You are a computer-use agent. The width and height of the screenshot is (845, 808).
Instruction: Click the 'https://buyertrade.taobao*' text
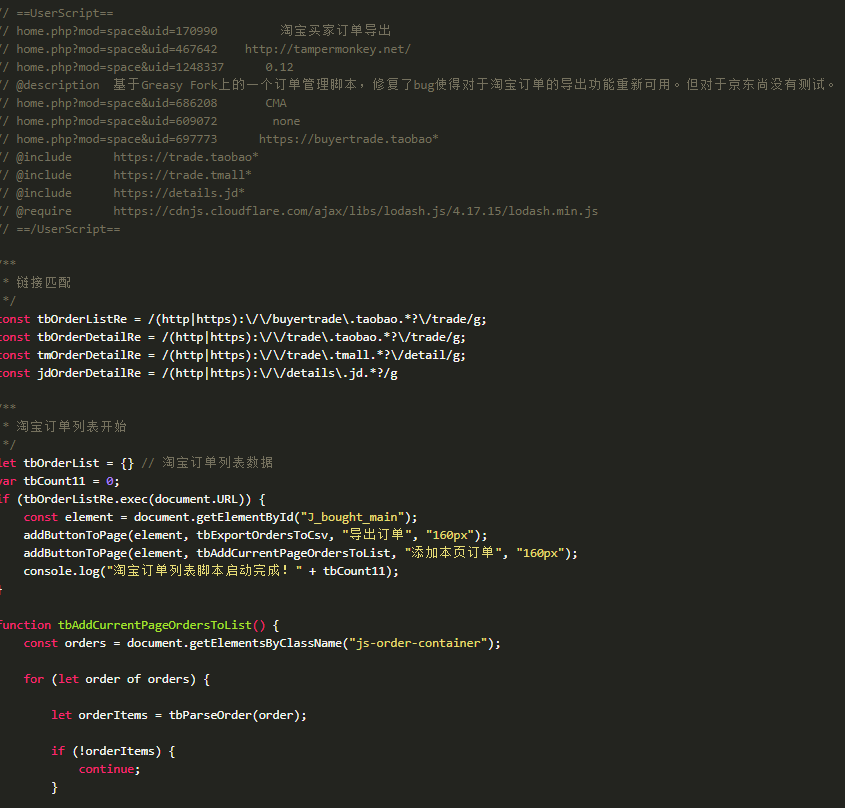click(349, 139)
